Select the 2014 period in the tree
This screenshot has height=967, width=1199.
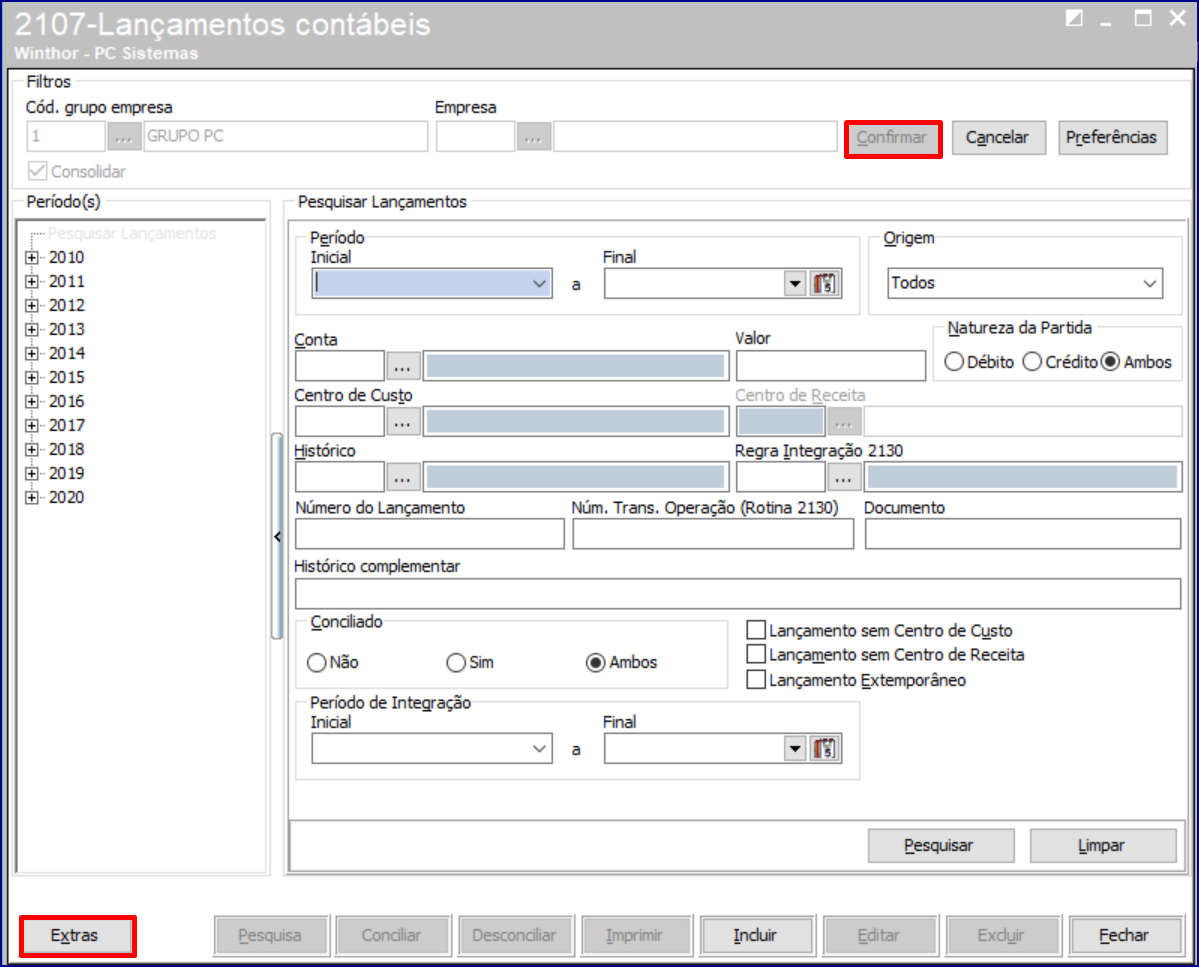tap(67, 353)
